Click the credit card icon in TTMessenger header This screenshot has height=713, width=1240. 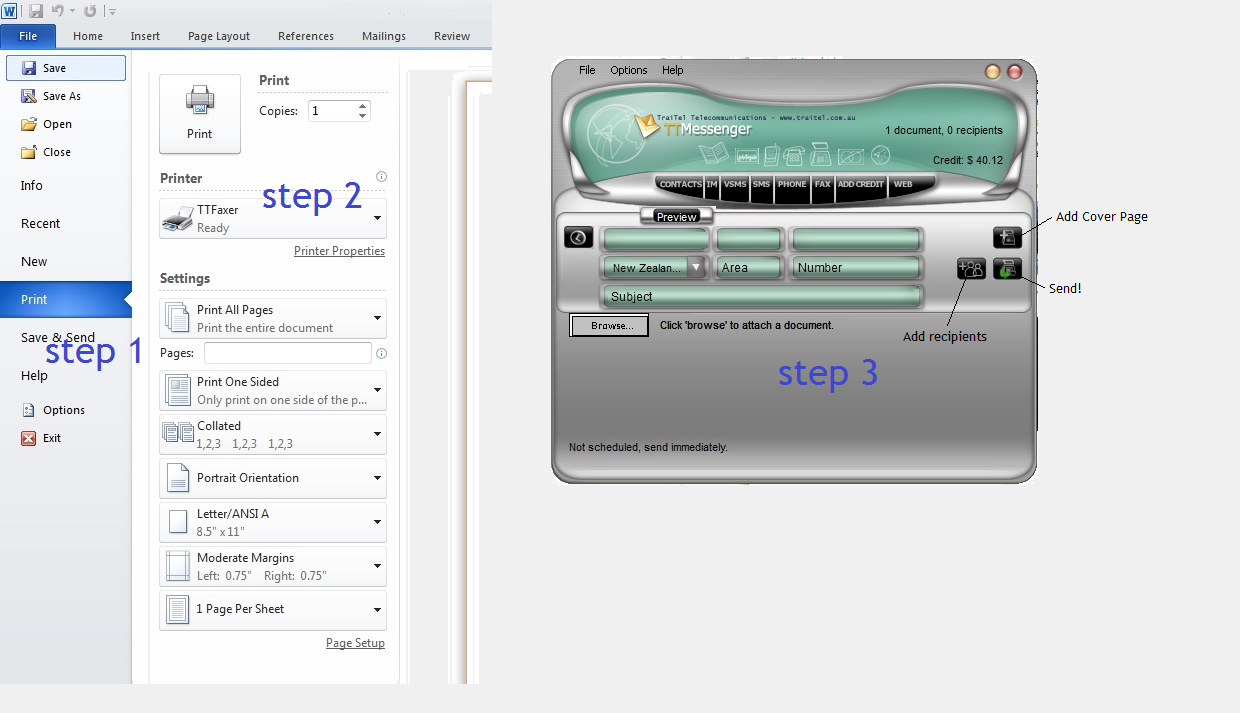click(851, 156)
